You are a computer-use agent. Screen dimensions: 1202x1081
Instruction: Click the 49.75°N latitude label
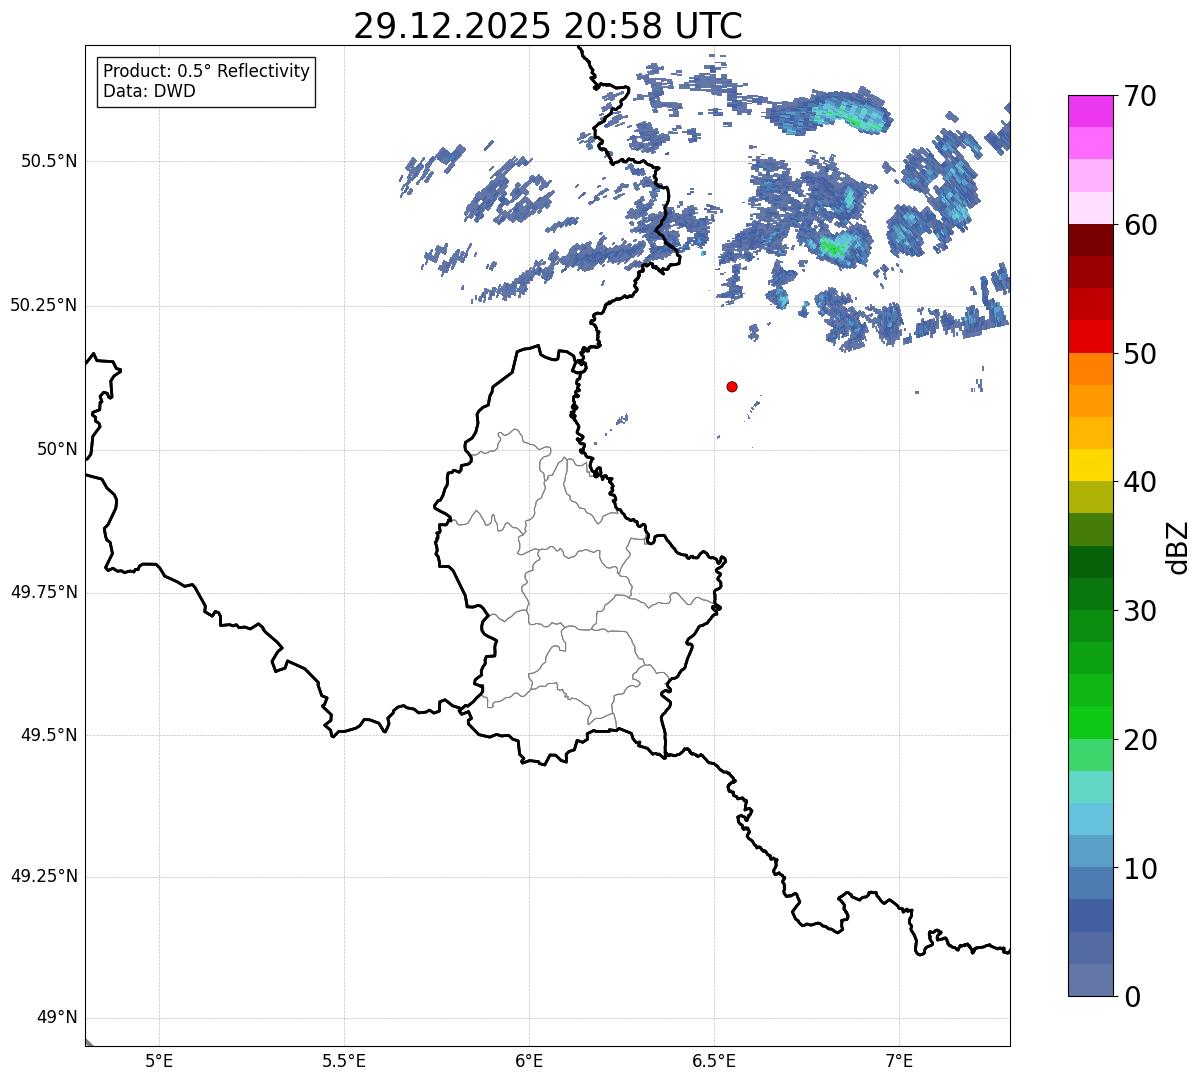[x=43, y=592]
